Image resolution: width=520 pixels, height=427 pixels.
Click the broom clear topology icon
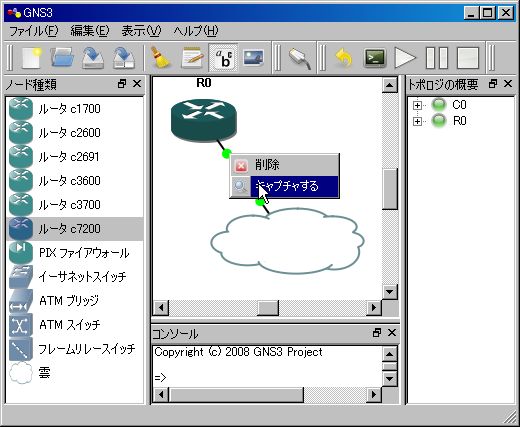[x=160, y=58]
